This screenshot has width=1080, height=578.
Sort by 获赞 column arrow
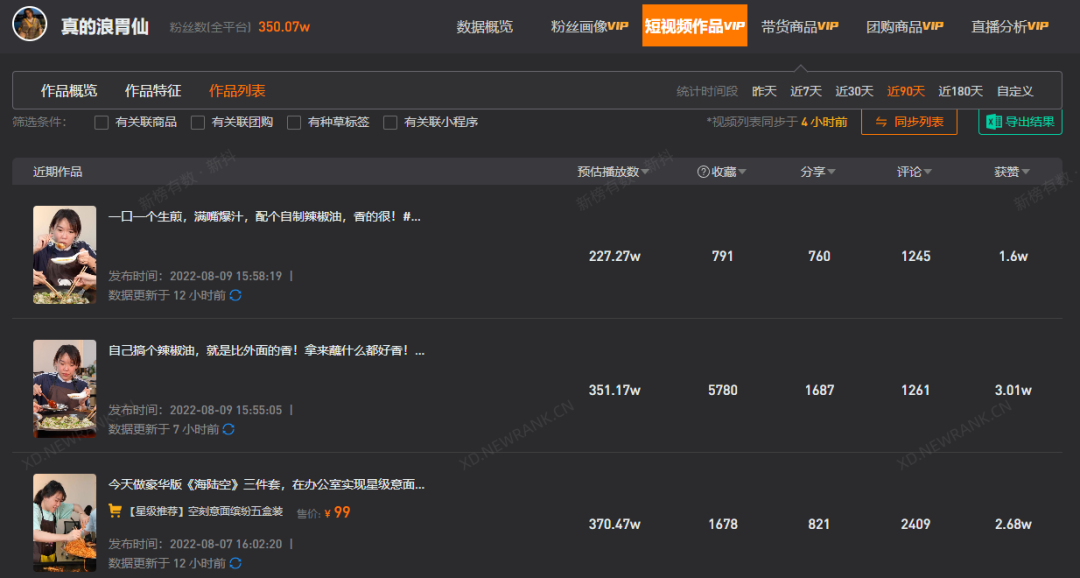(x=1026, y=172)
